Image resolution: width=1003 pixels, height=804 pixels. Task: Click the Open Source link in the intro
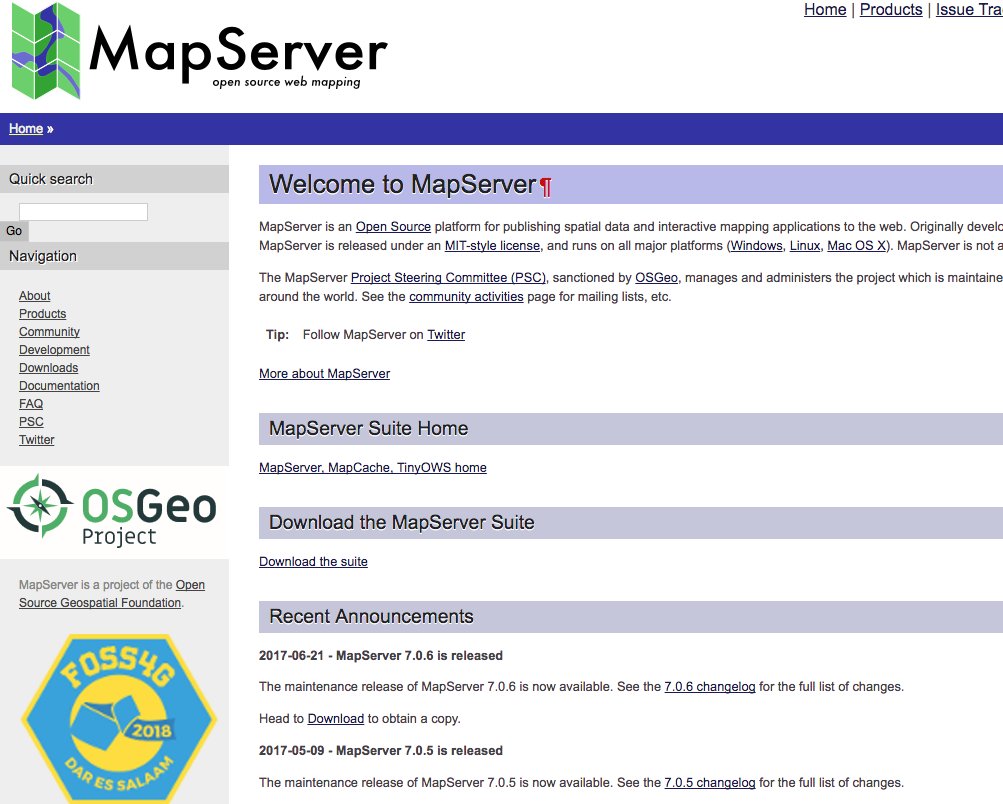(393, 226)
